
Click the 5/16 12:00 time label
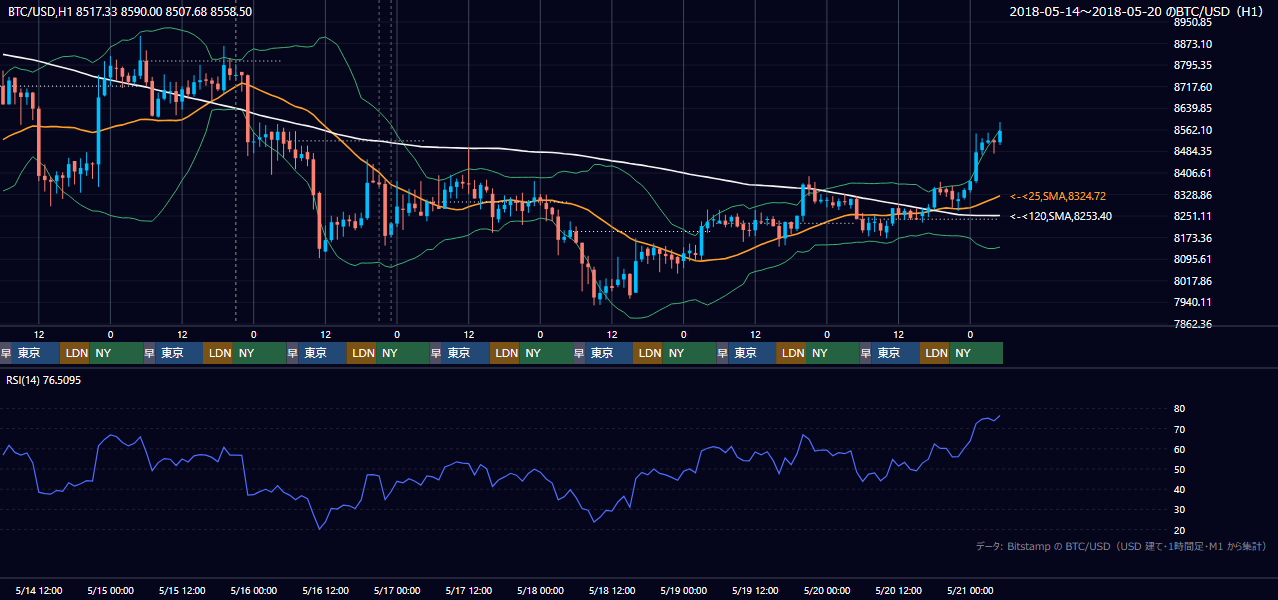325,590
